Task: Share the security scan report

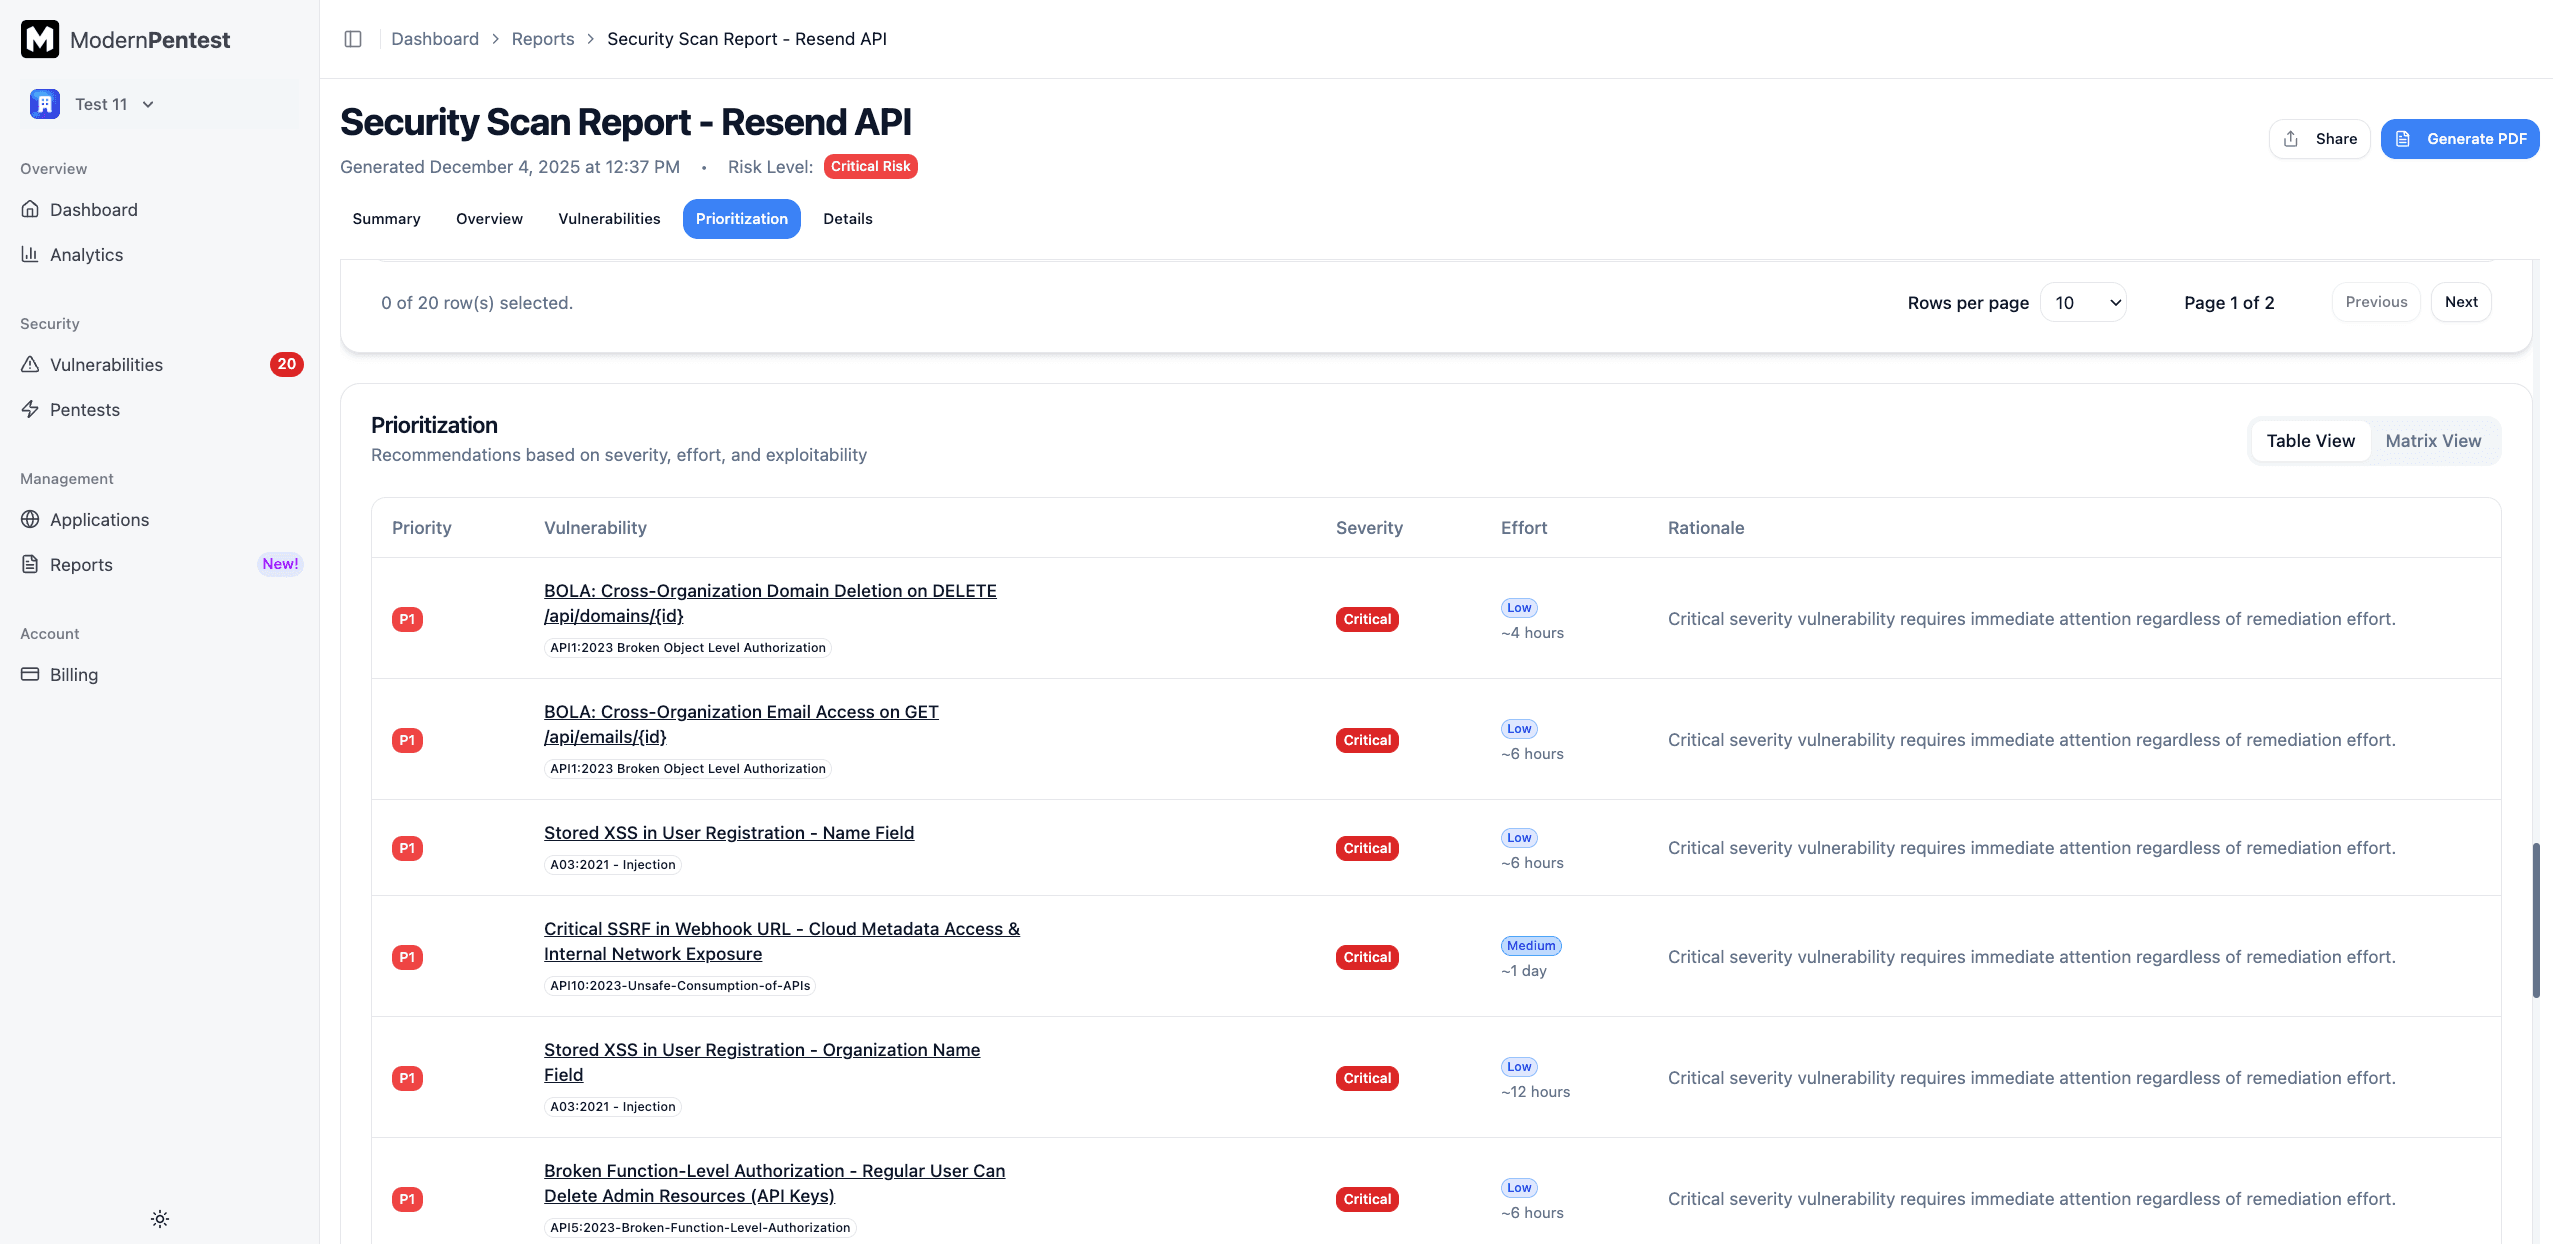Action: coord(2320,138)
